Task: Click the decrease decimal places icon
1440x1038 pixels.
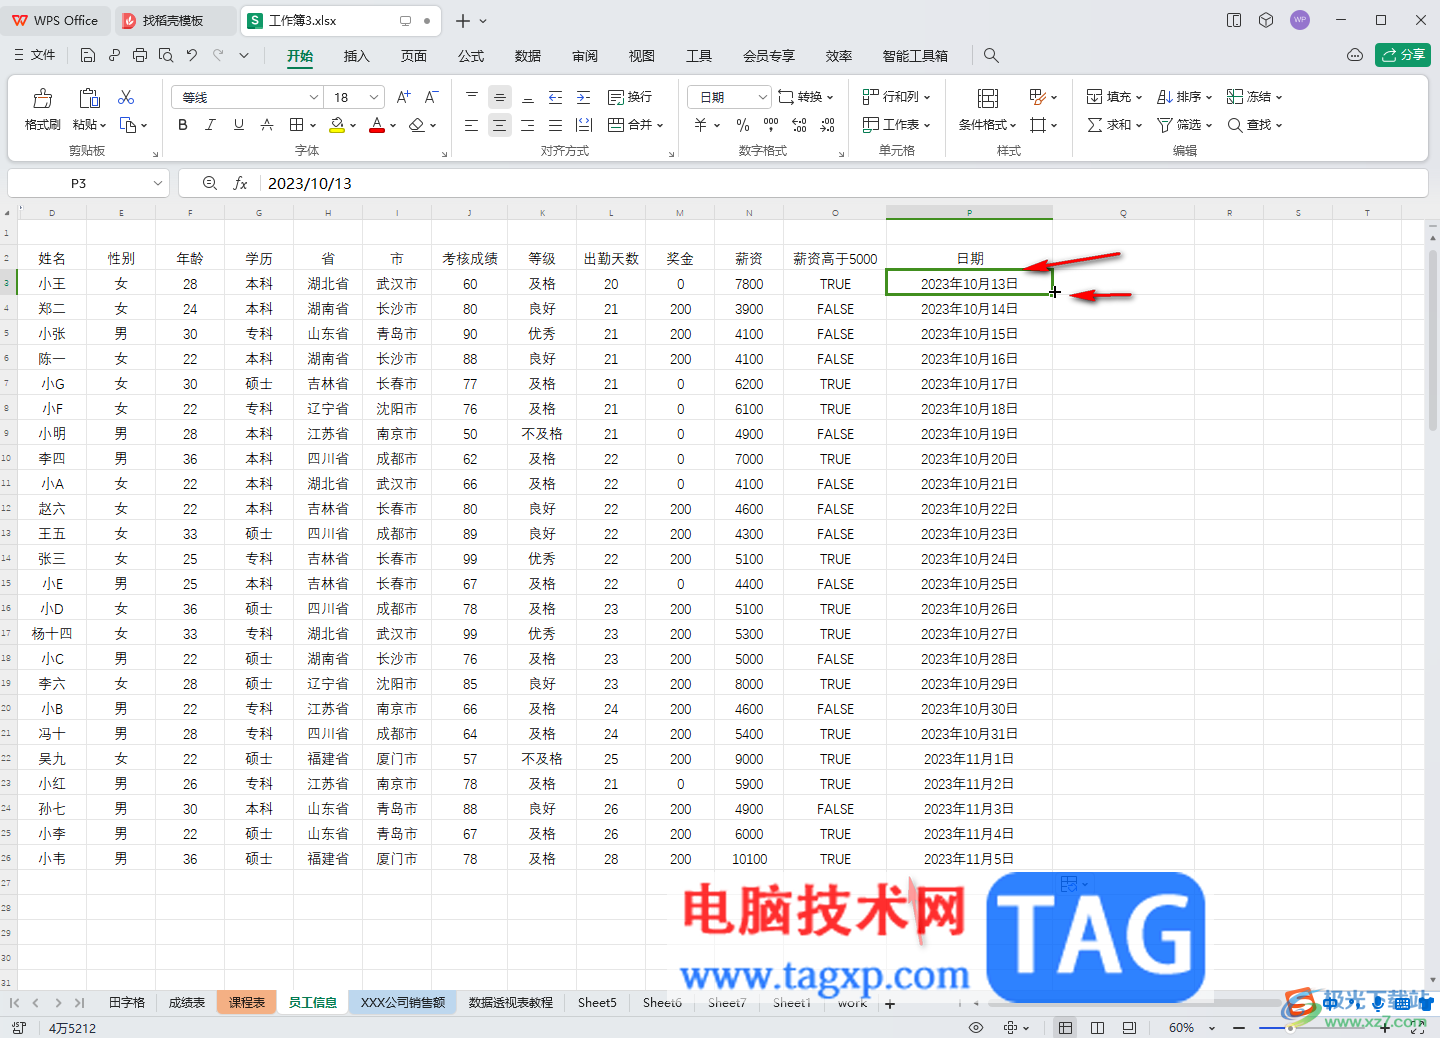Action: coord(827,125)
